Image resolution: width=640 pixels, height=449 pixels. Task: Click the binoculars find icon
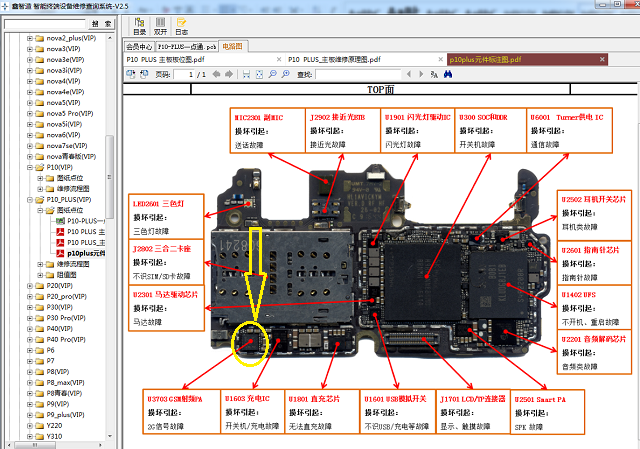click(448, 74)
